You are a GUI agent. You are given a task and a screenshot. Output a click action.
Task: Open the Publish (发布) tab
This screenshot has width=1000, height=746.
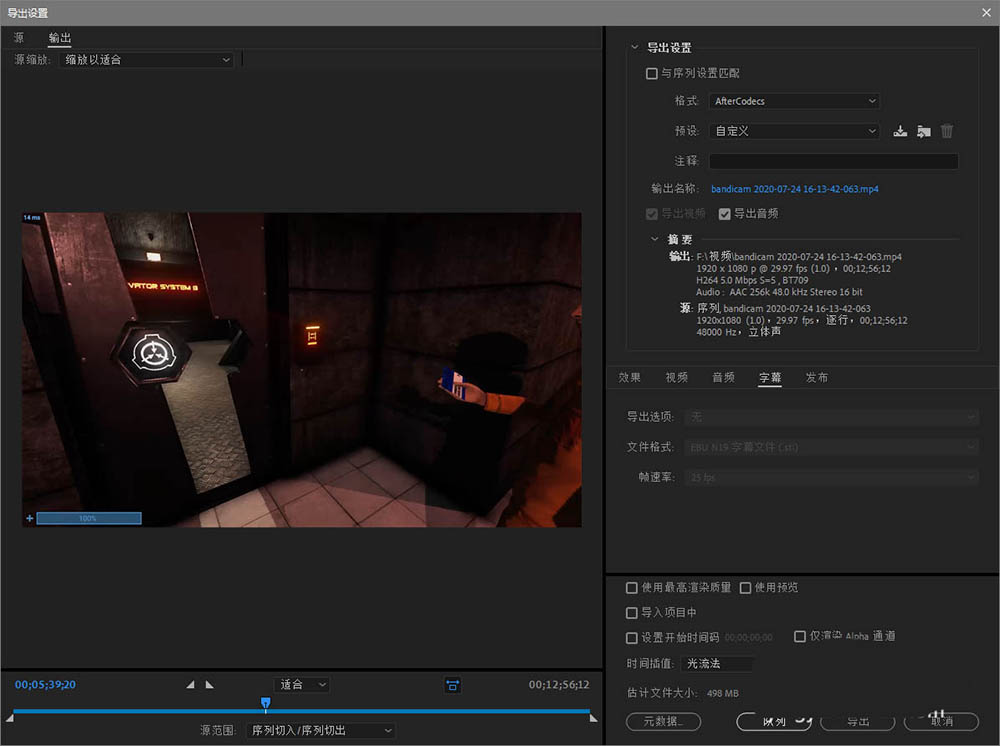pos(817,377)
